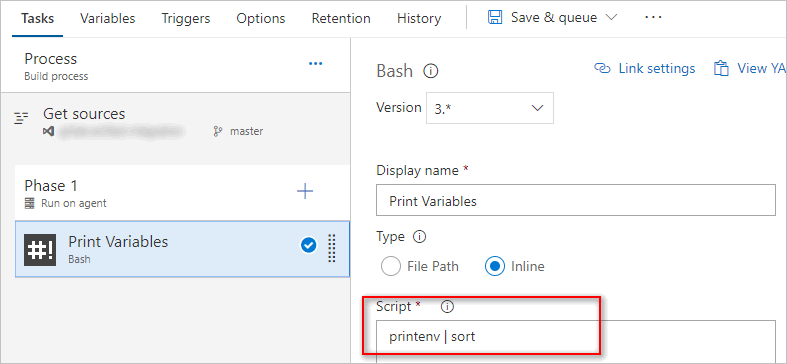This screenshot has height=364, width=787.
Task: Click Link settings
Action: click(657, 68)
